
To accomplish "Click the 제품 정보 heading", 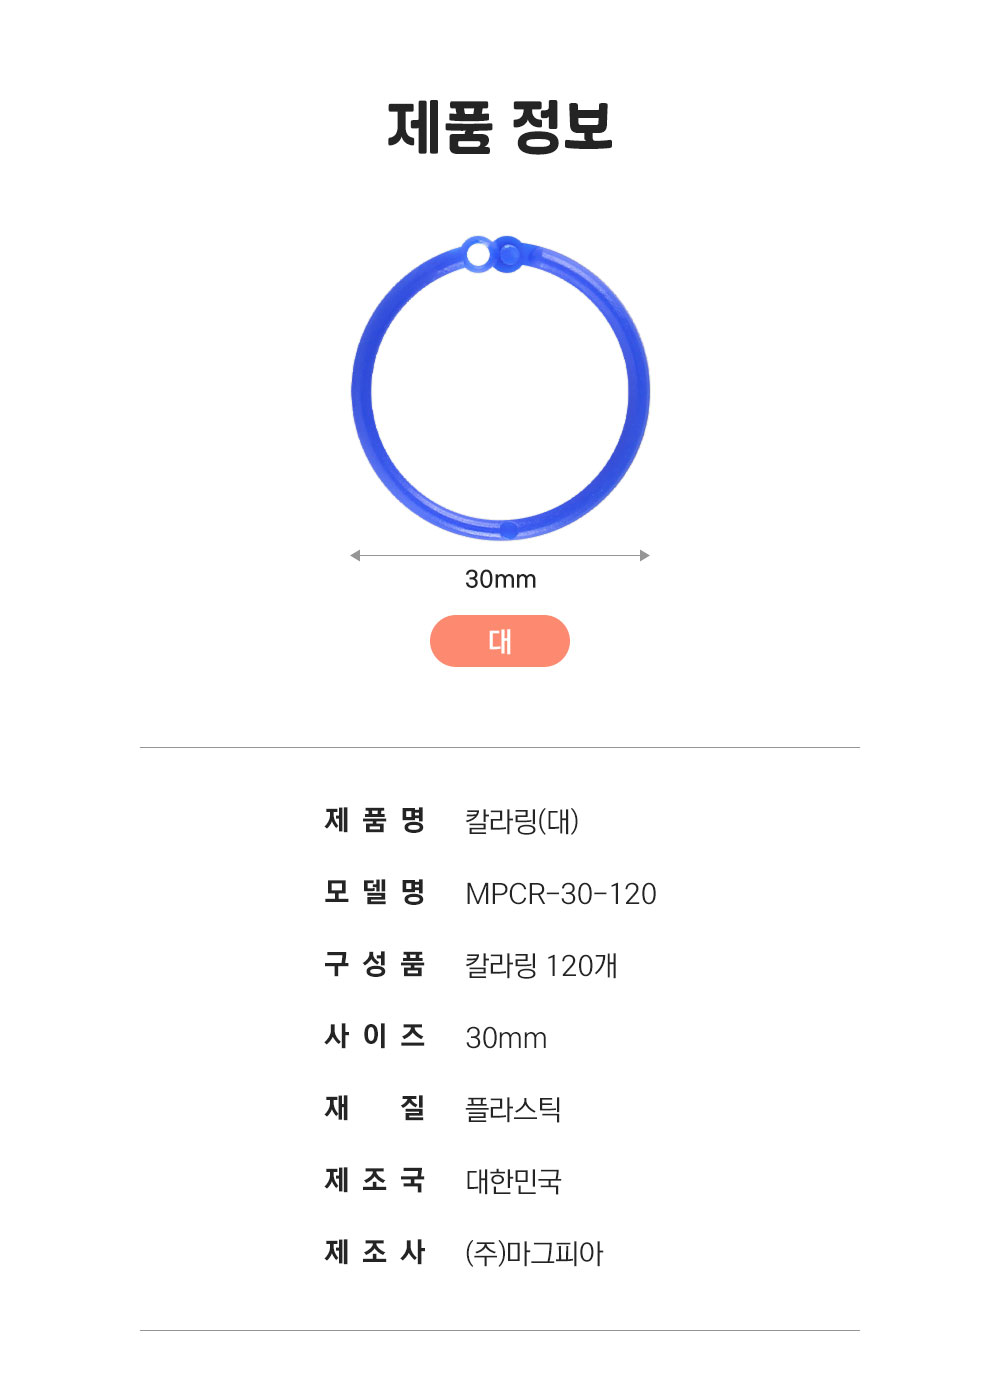I will (500, 127).
